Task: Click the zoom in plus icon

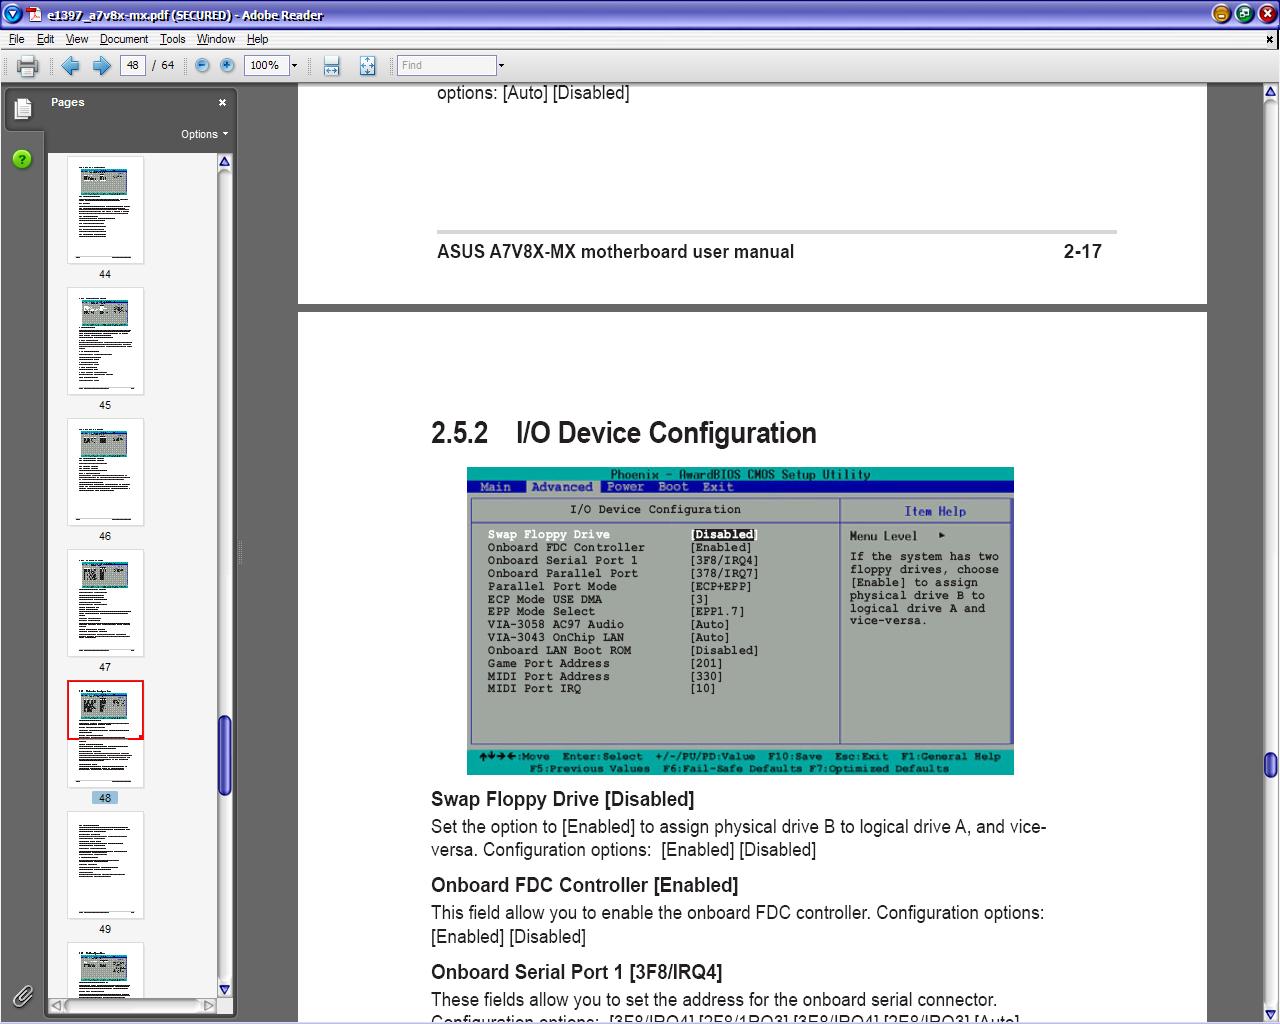Action: (227, 65)
